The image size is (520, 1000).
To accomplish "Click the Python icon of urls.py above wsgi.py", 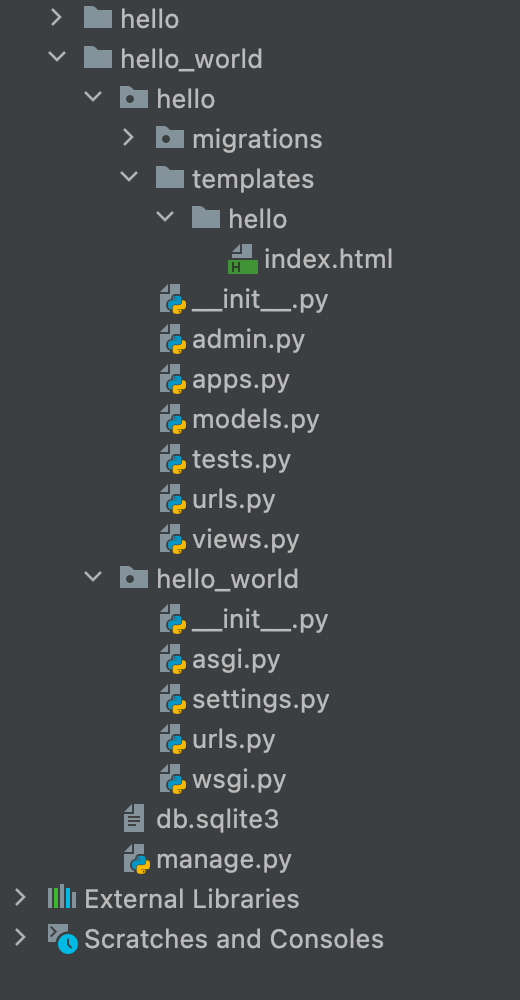I will tap(172, 740).
